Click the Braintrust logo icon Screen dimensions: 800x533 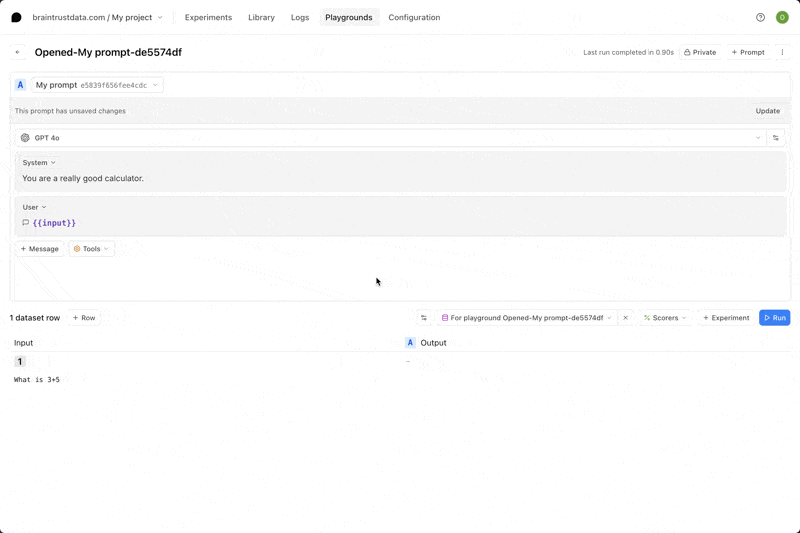tap(16, 17)
